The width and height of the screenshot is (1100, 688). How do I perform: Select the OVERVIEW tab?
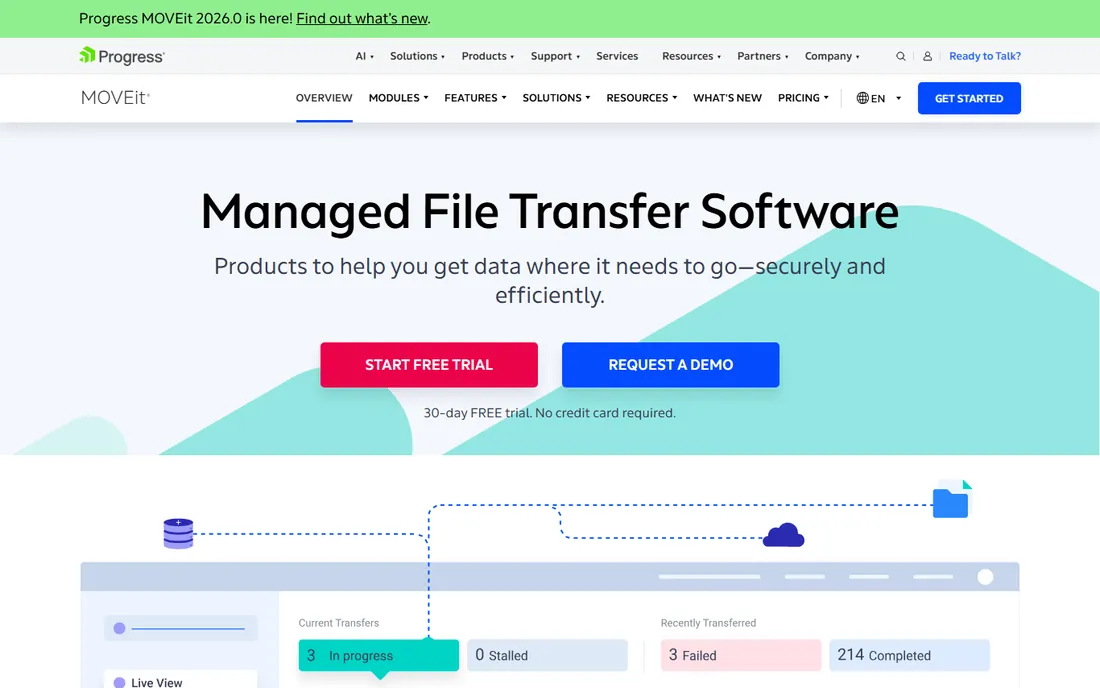pyautogui.click(x=324, y=98)
